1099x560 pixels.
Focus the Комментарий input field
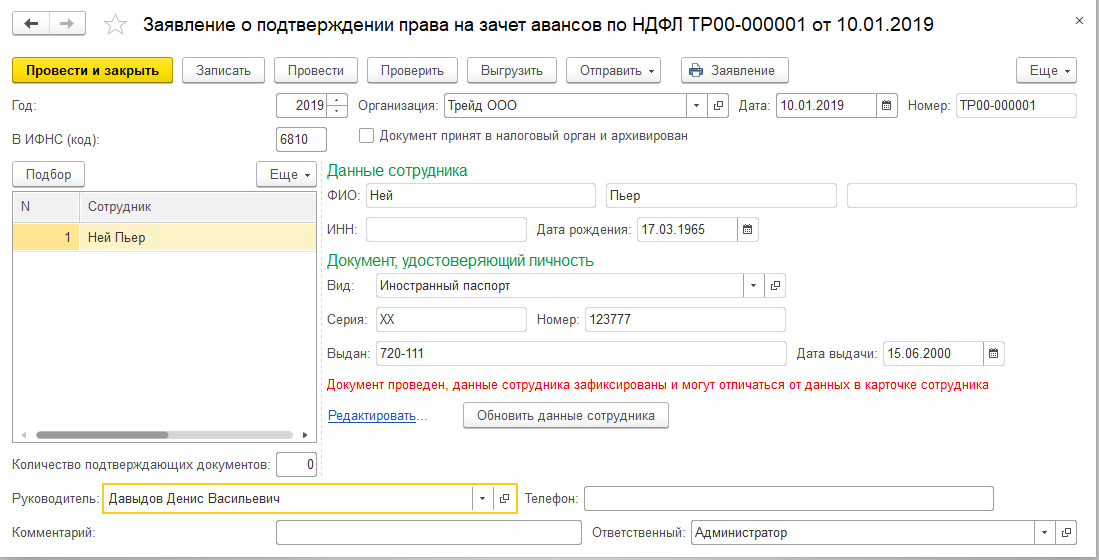(429, 533)
